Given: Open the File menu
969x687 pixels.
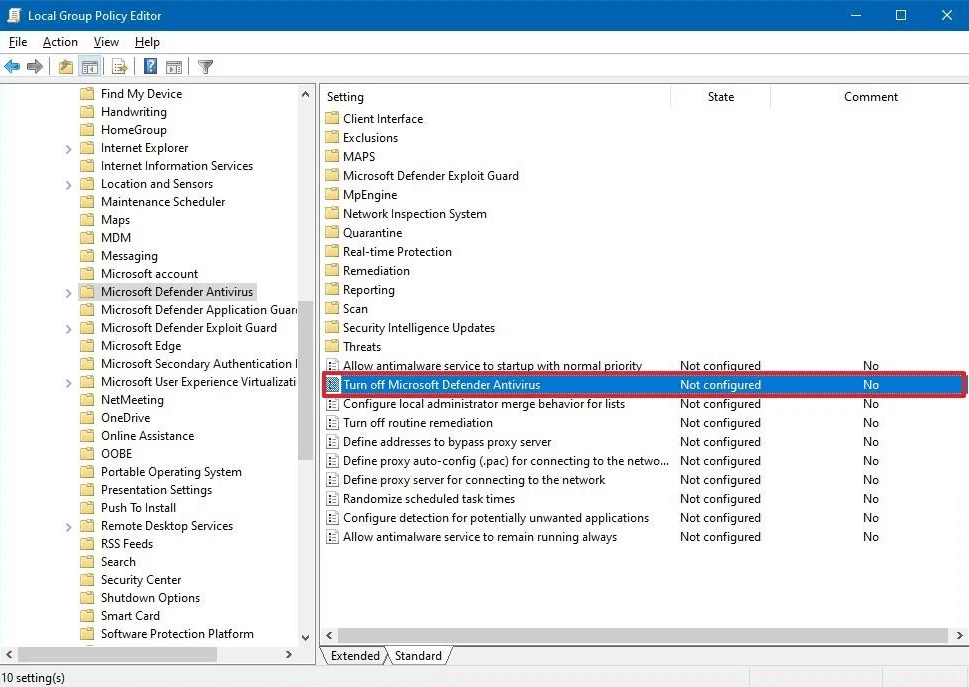Looking at the screenshot, I should point(18,41).
